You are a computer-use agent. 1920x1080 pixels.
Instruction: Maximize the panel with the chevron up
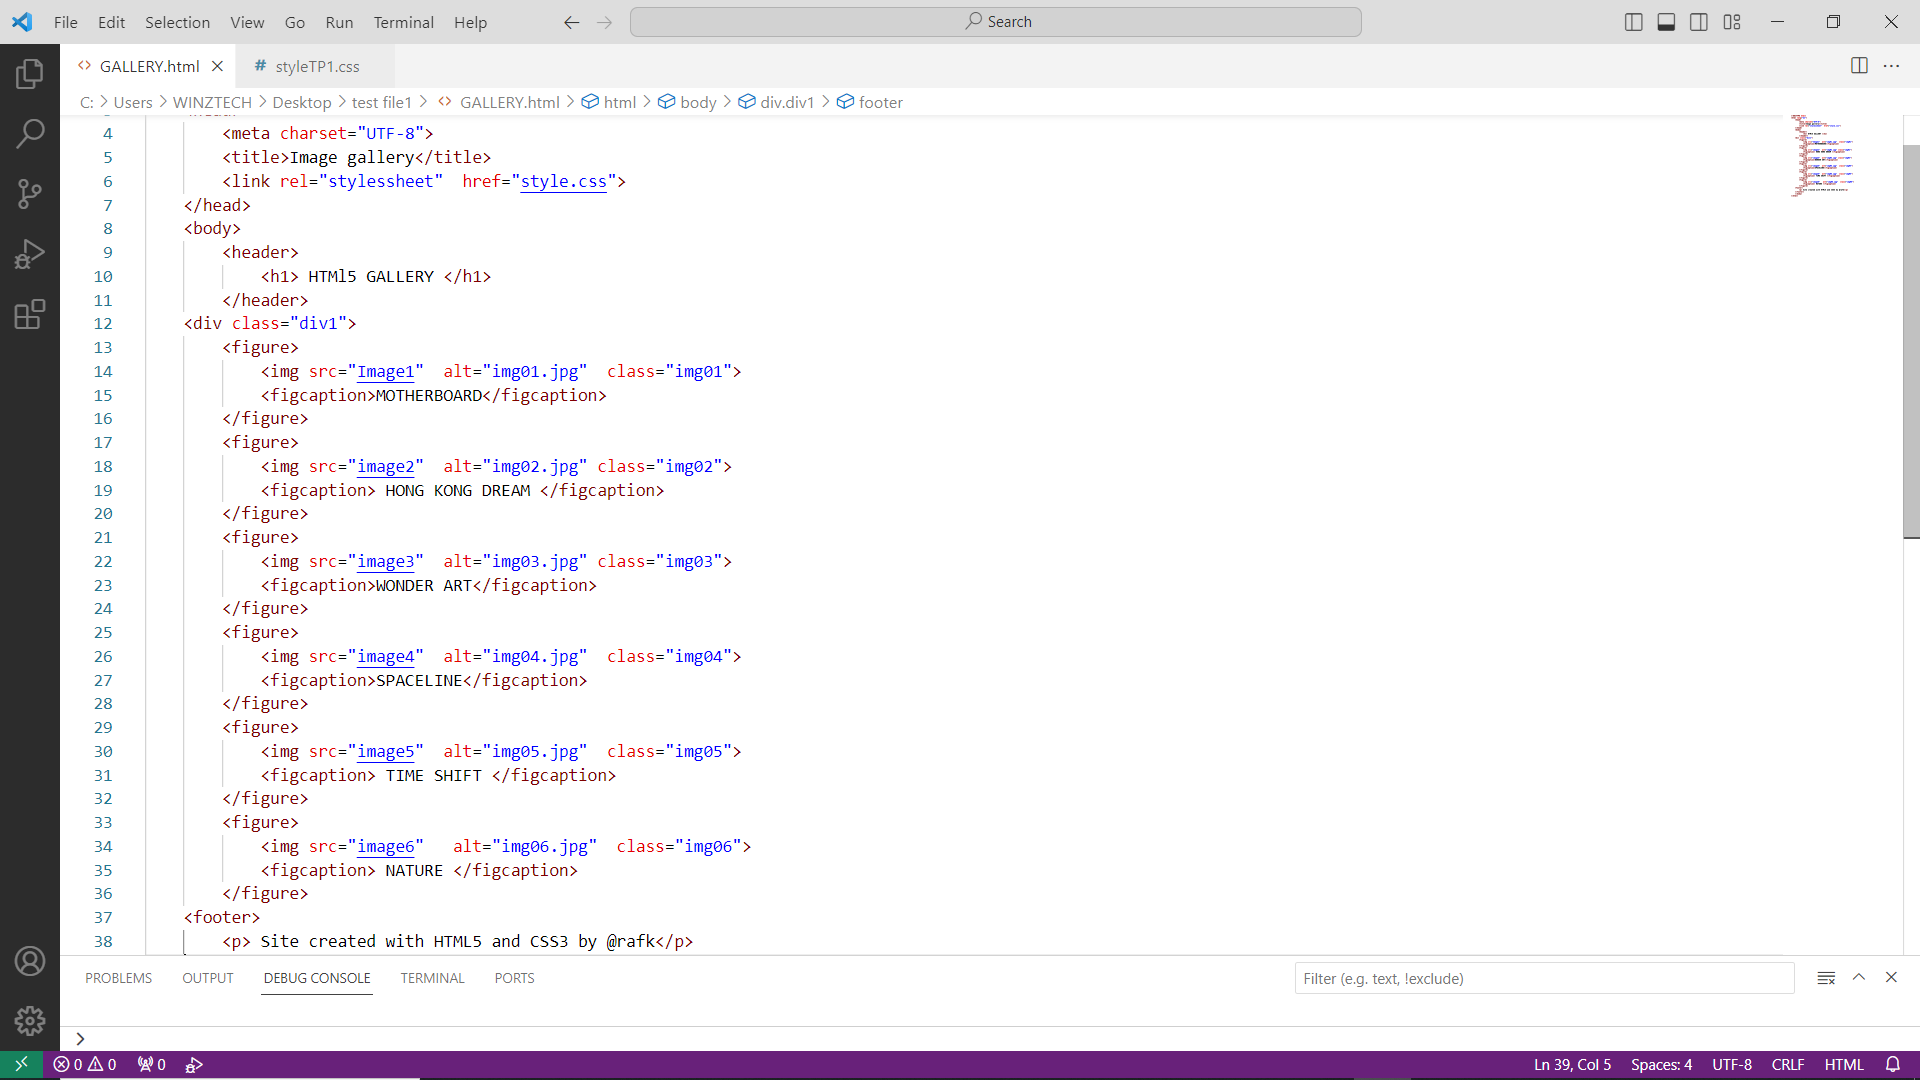point(1859,978)
